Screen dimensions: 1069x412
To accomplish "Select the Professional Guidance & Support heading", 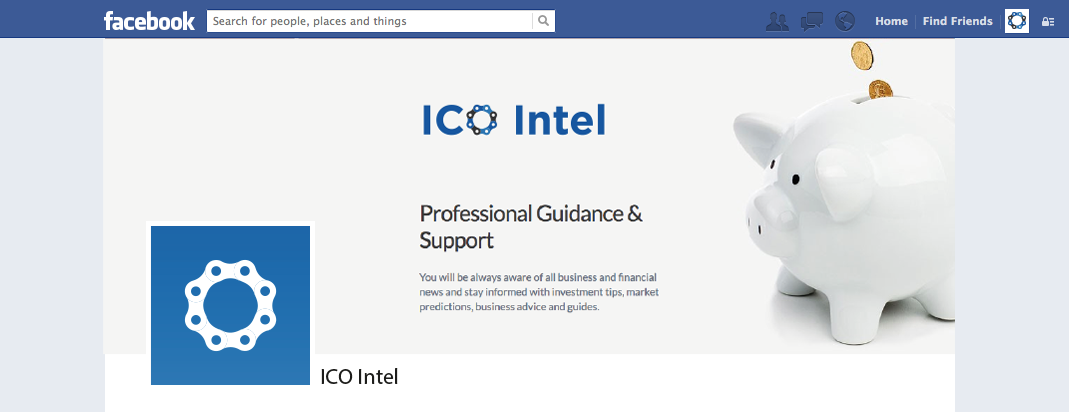I will (x=531, y=227).
